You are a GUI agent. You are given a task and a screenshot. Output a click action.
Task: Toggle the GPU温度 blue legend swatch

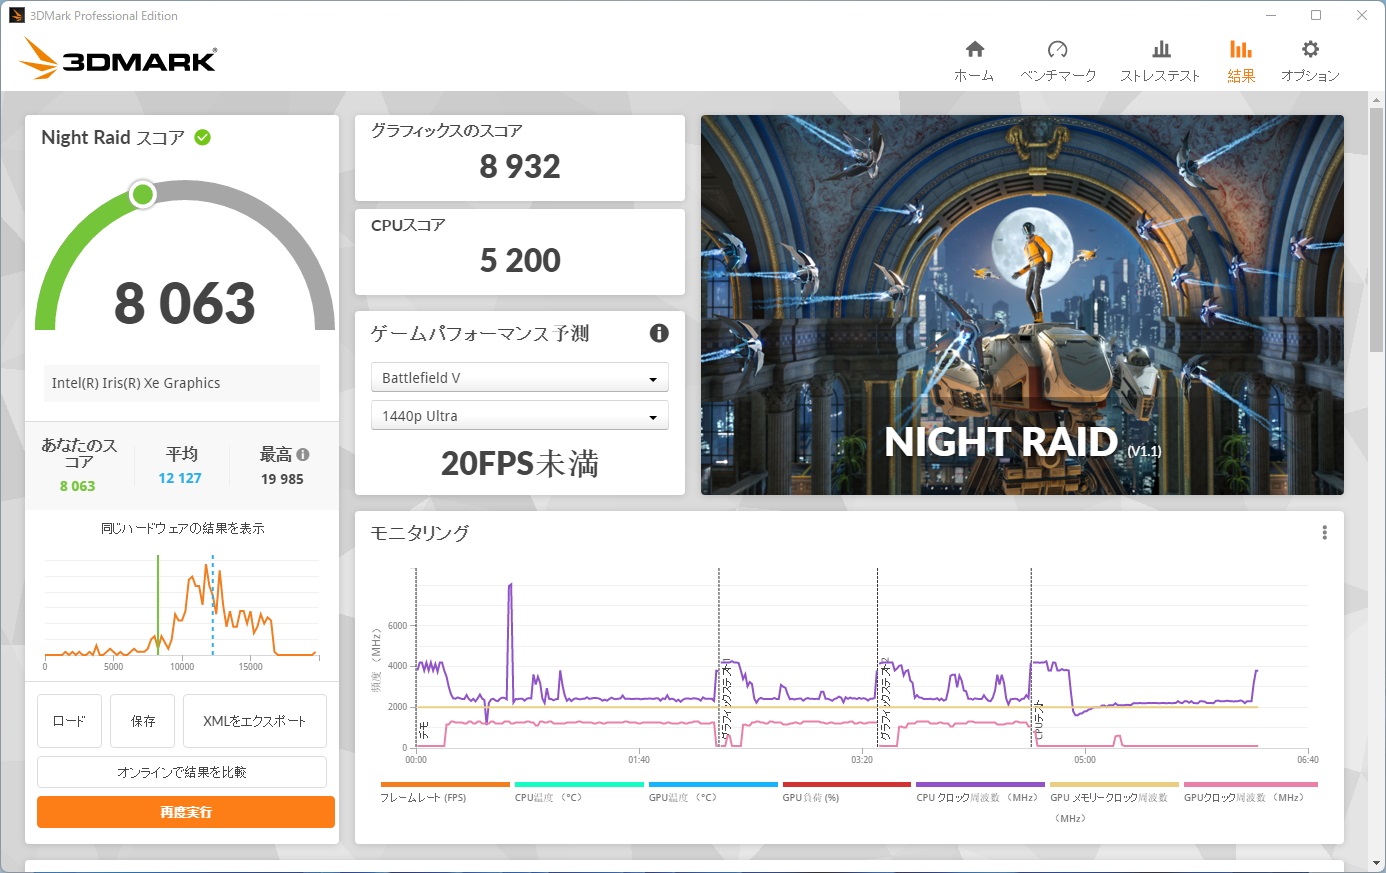pyautogui.click(x=713, y=785)
